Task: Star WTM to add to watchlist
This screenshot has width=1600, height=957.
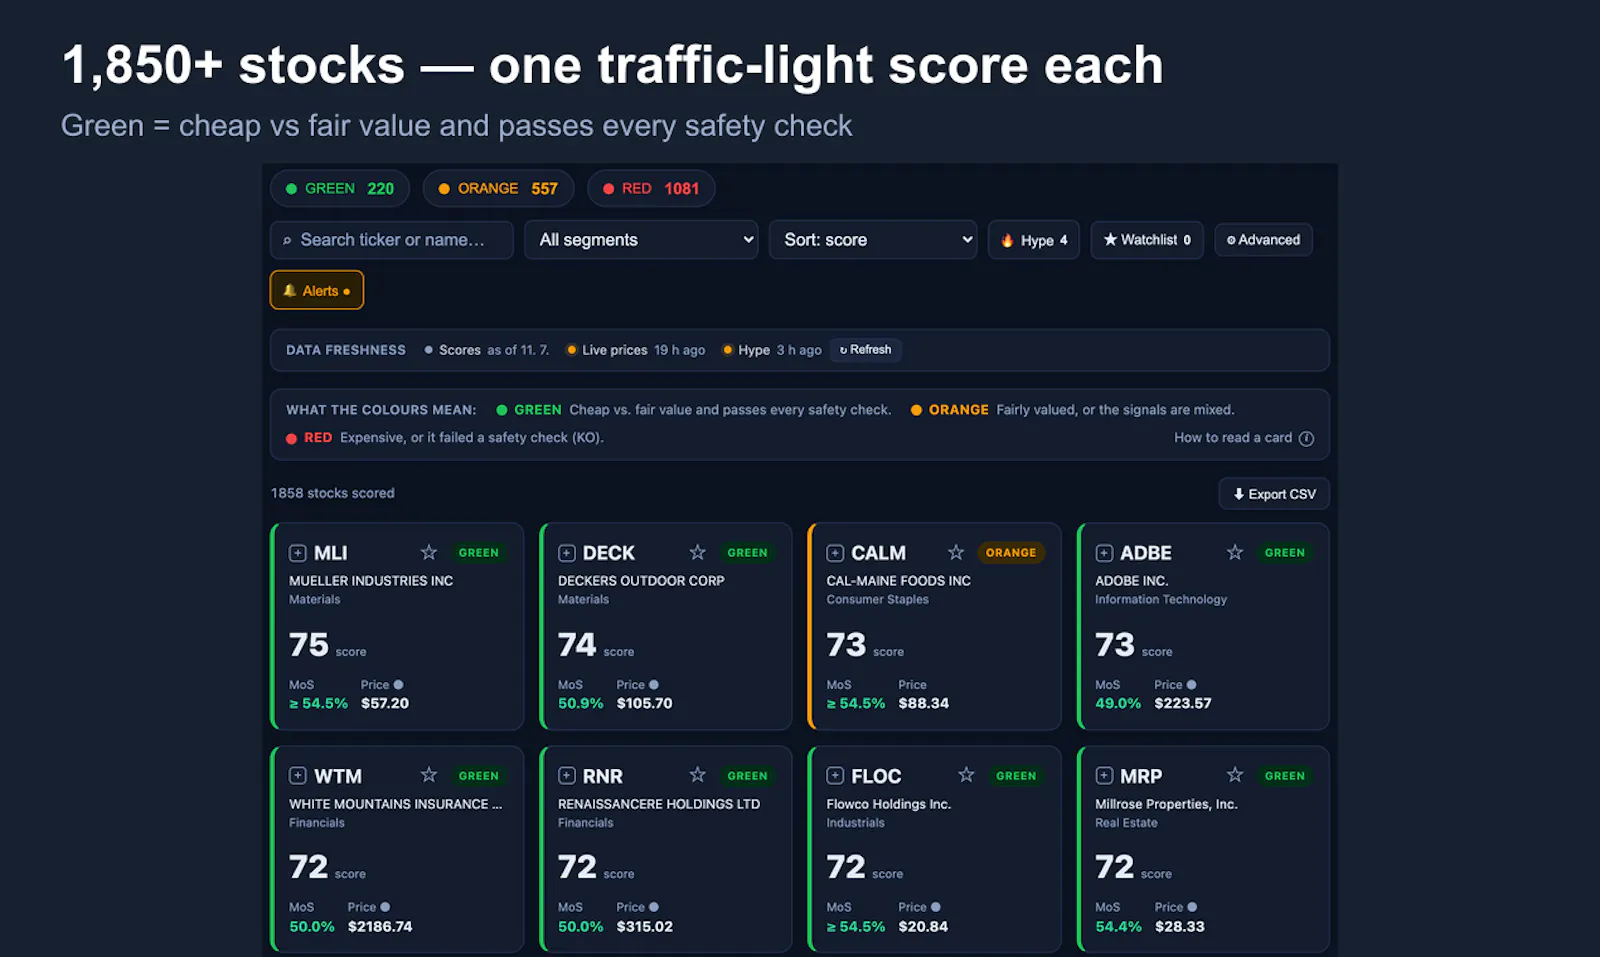Action: 429,775
